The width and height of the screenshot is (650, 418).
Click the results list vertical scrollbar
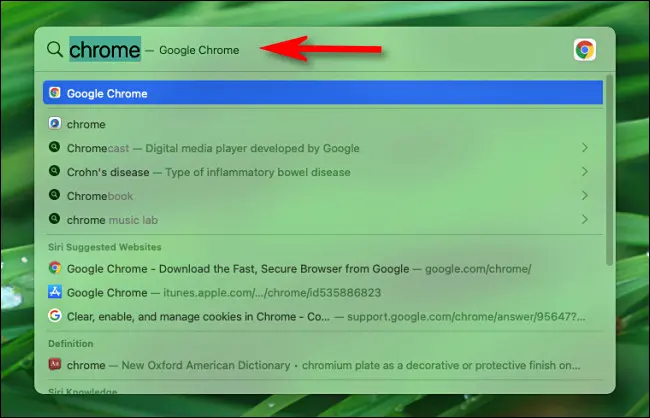[609, 170]
